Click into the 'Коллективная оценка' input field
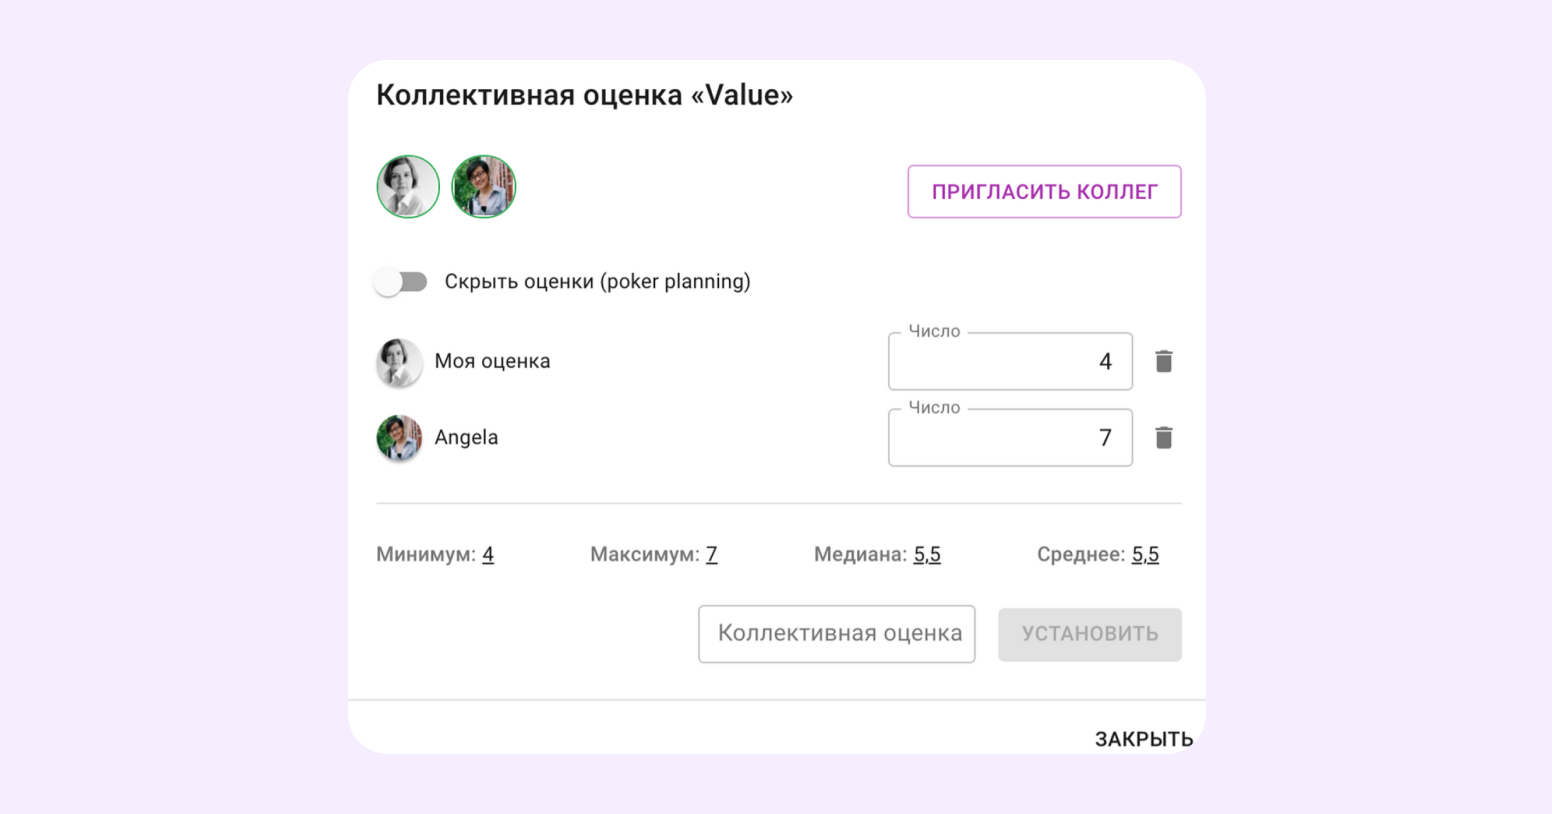Screen dimensions: 1552x814 pos(836,634)
